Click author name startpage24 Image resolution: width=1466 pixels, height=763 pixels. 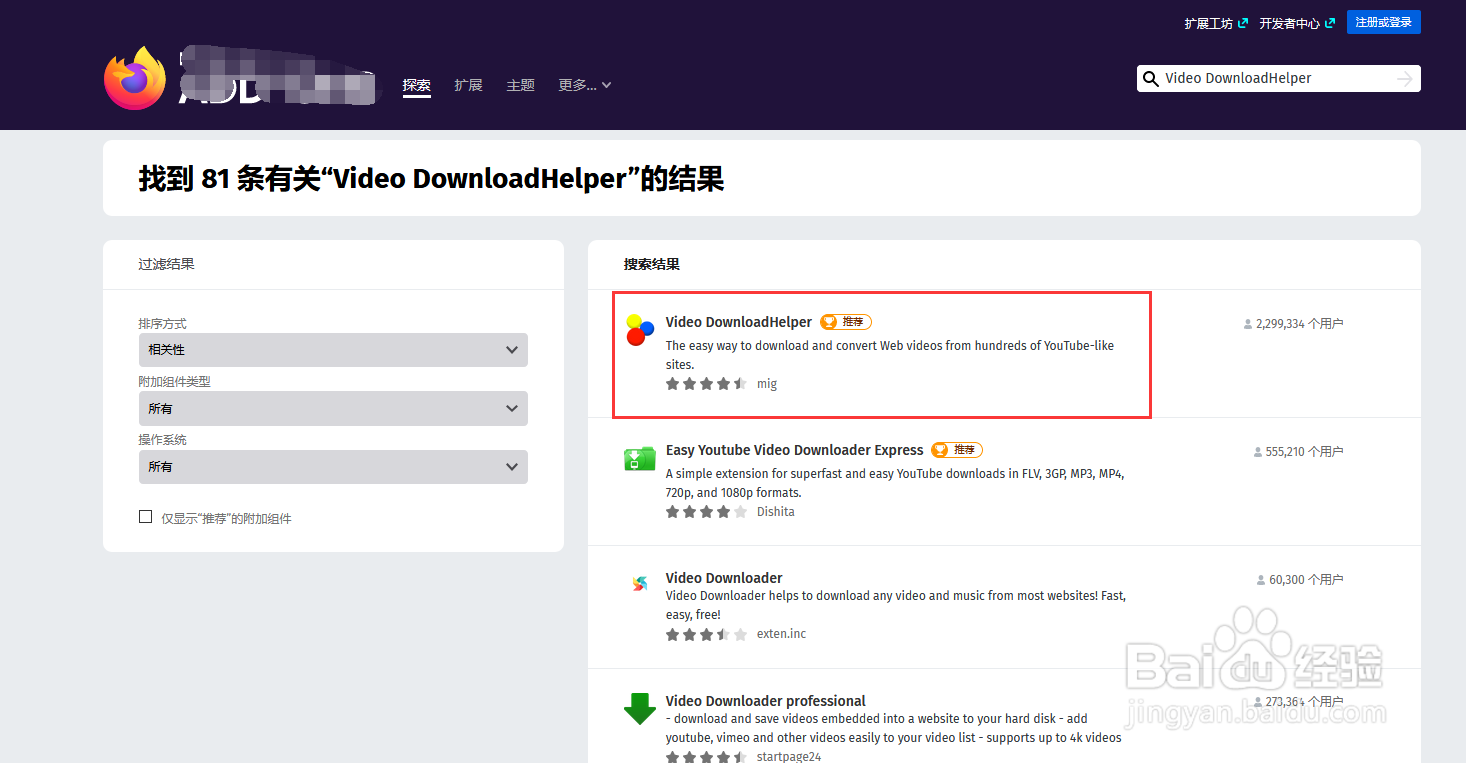click(789, 757)
